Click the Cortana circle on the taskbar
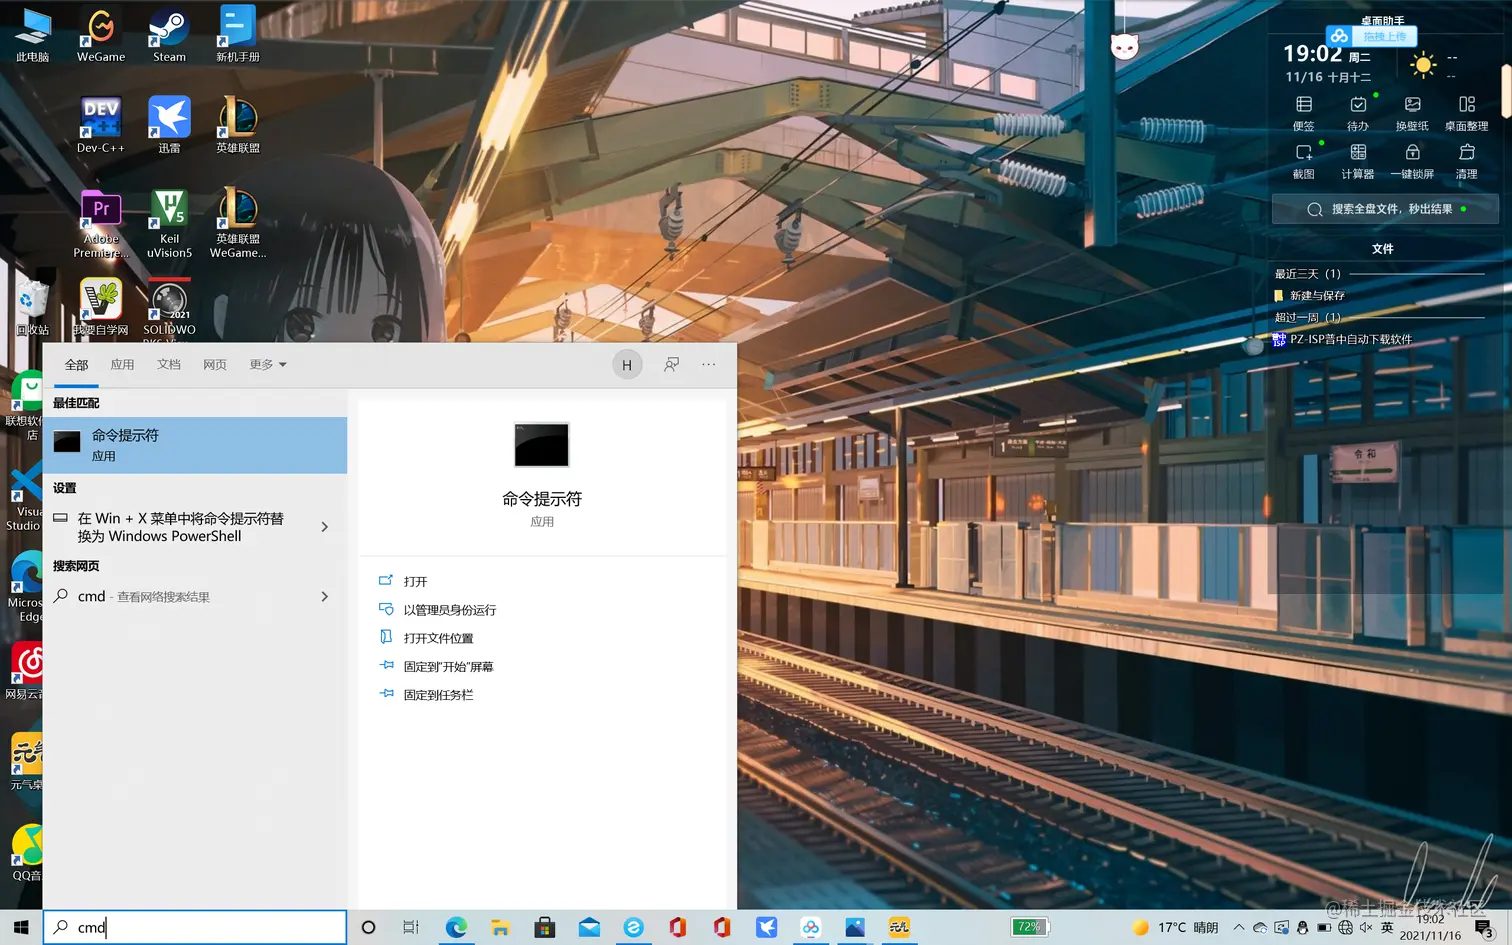The image size is (1512, 945). tap(368, 927)
